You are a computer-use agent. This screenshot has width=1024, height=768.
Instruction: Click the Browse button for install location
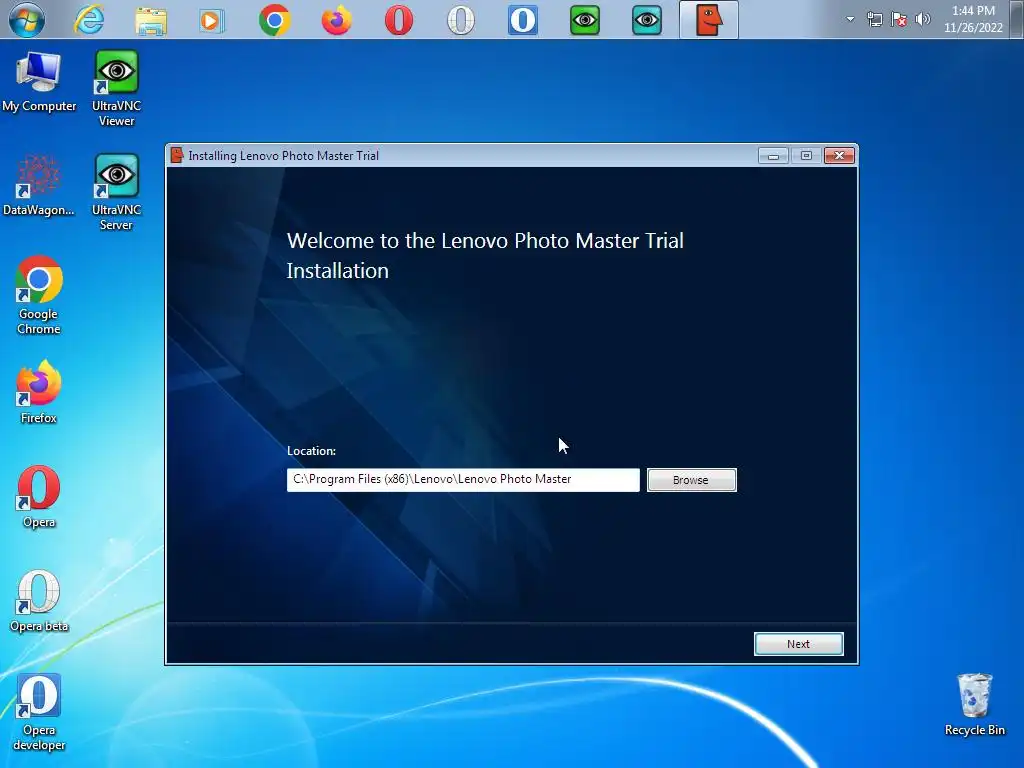pos(692,480)
